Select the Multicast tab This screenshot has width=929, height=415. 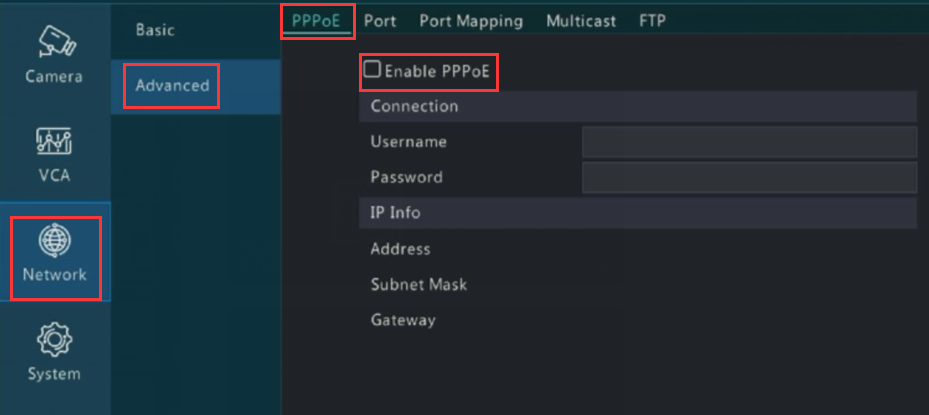coord(581,20)
